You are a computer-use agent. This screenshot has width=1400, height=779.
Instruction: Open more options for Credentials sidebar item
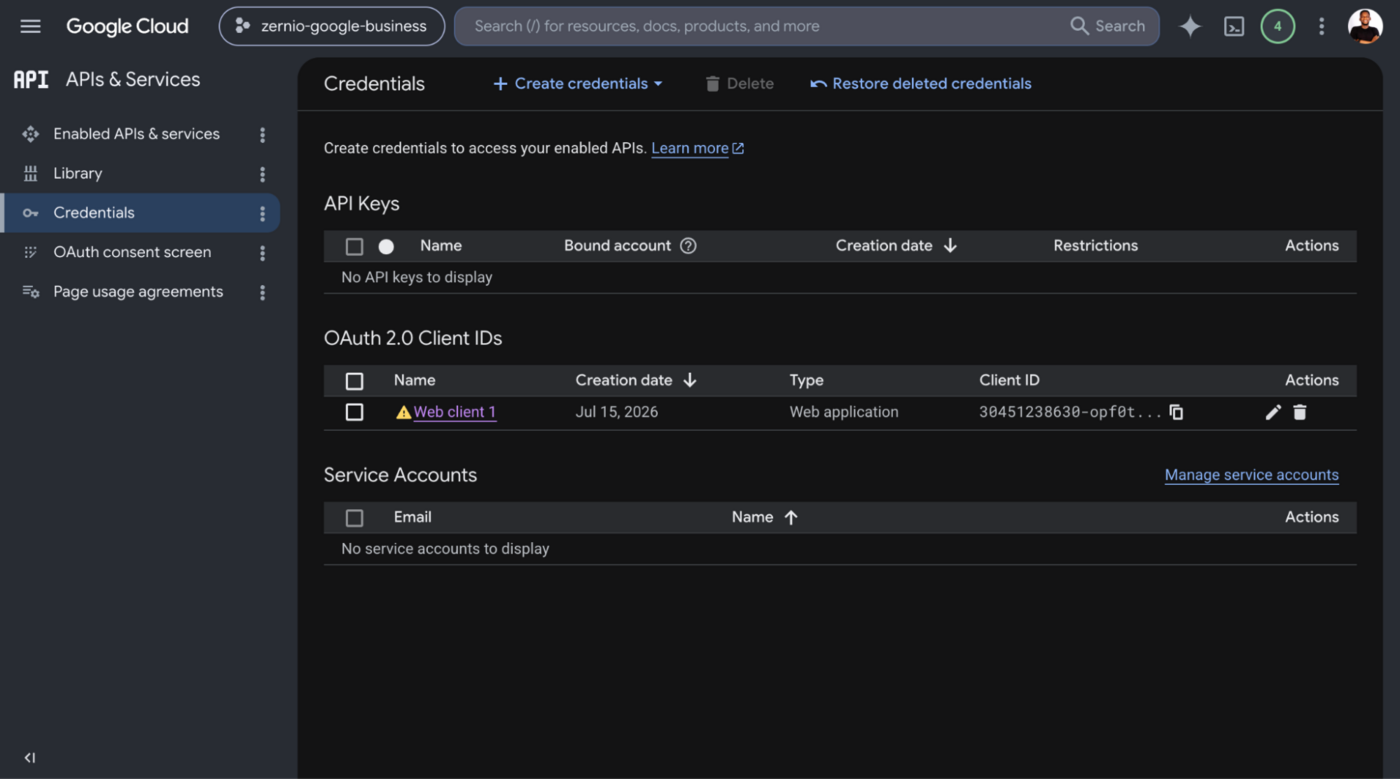[262, 213]
